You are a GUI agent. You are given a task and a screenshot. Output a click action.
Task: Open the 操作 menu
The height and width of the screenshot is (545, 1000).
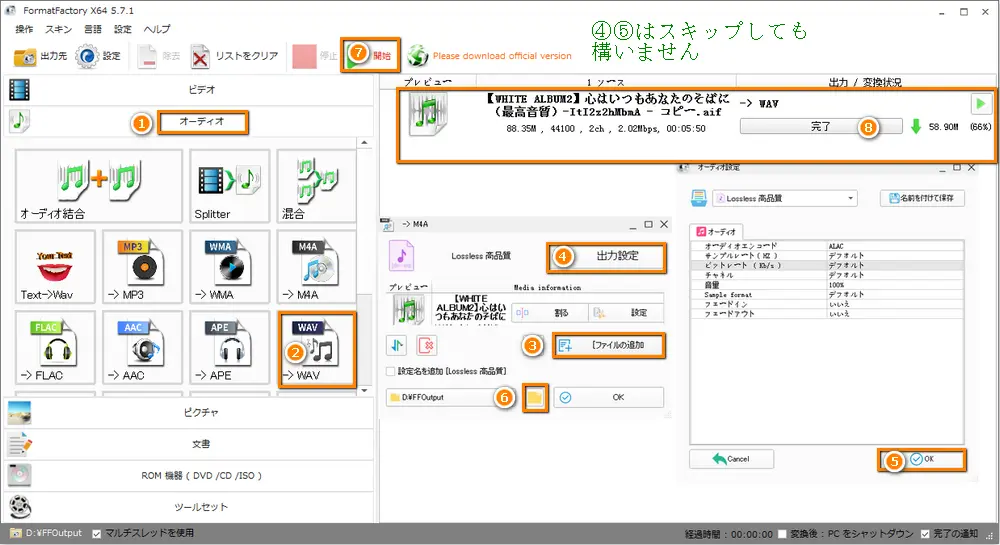[24, 29]
